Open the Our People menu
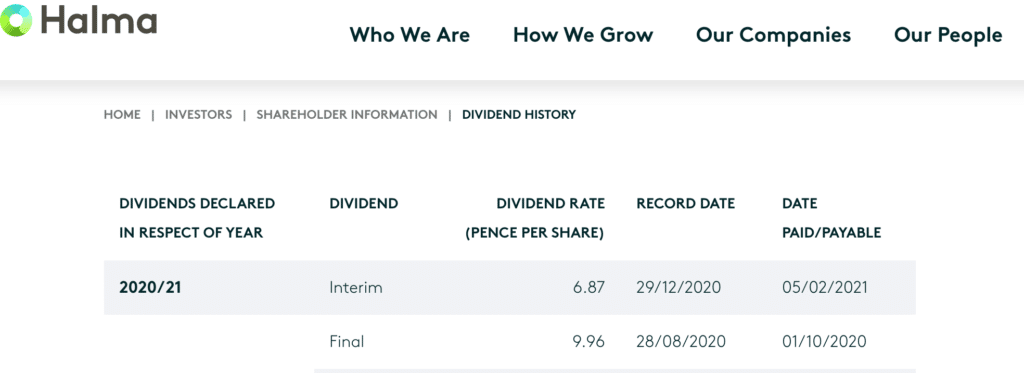The height and width of the screenshot is (373, 1024). pos(948,35)
